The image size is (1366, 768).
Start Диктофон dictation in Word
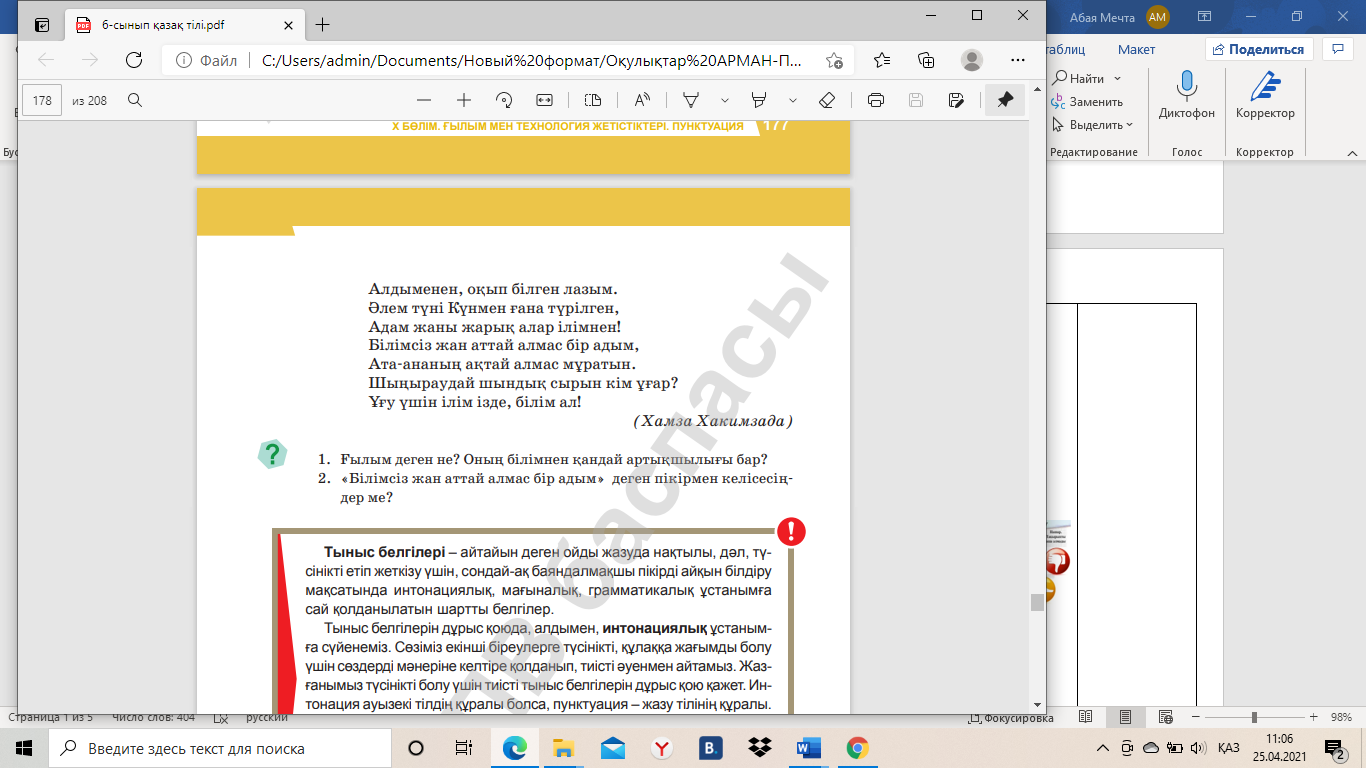[1187, 96]
